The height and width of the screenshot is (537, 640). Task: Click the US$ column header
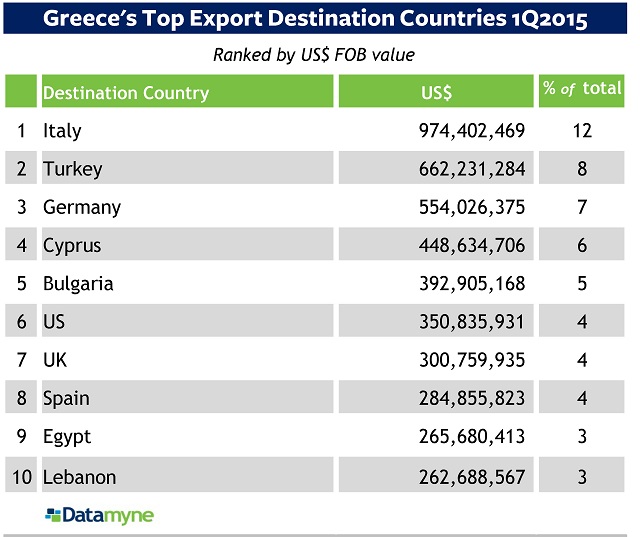(x=436, y=93)
